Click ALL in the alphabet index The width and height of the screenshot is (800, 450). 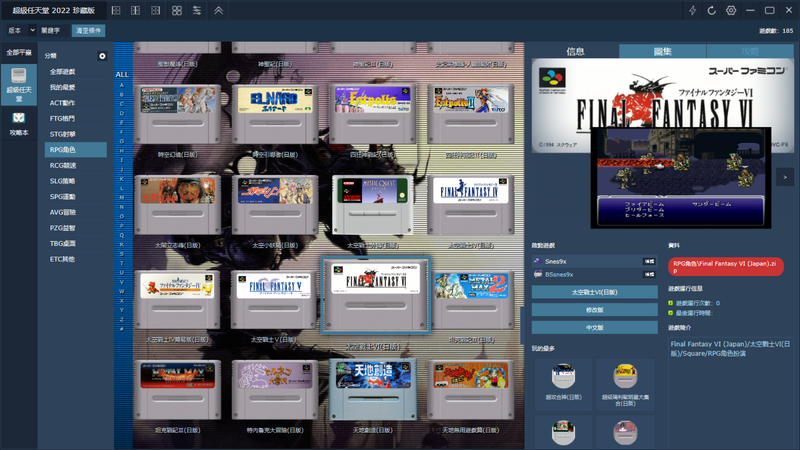pyautogui.click(x=122, y=74)
